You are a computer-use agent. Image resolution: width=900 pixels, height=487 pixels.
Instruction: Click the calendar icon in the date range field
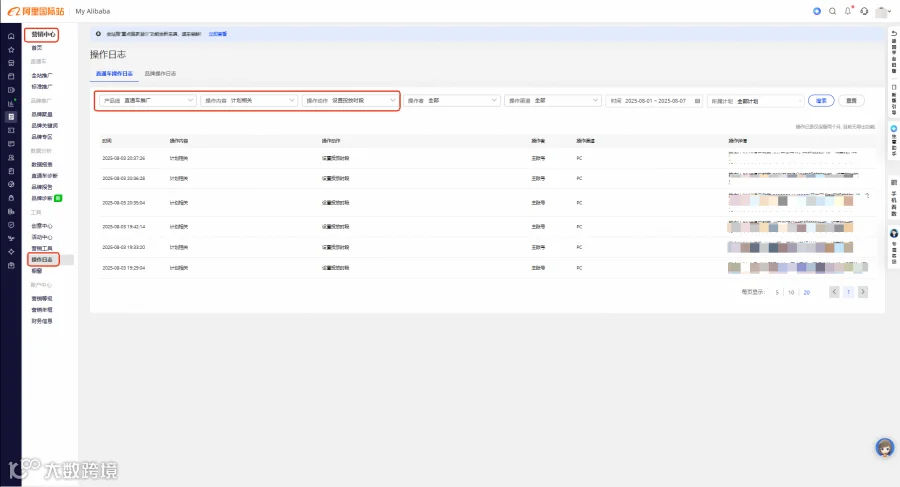coord(697,101)
